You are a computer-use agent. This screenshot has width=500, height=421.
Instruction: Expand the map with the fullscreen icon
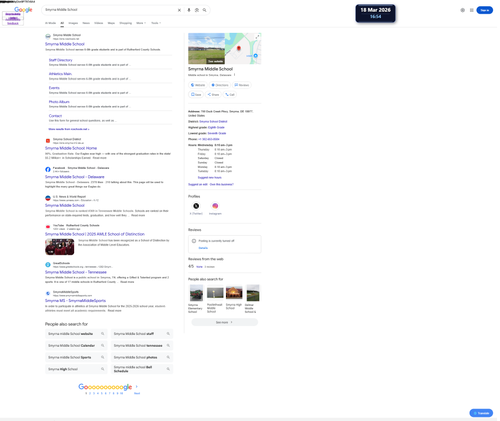click(x=257, y=37)
